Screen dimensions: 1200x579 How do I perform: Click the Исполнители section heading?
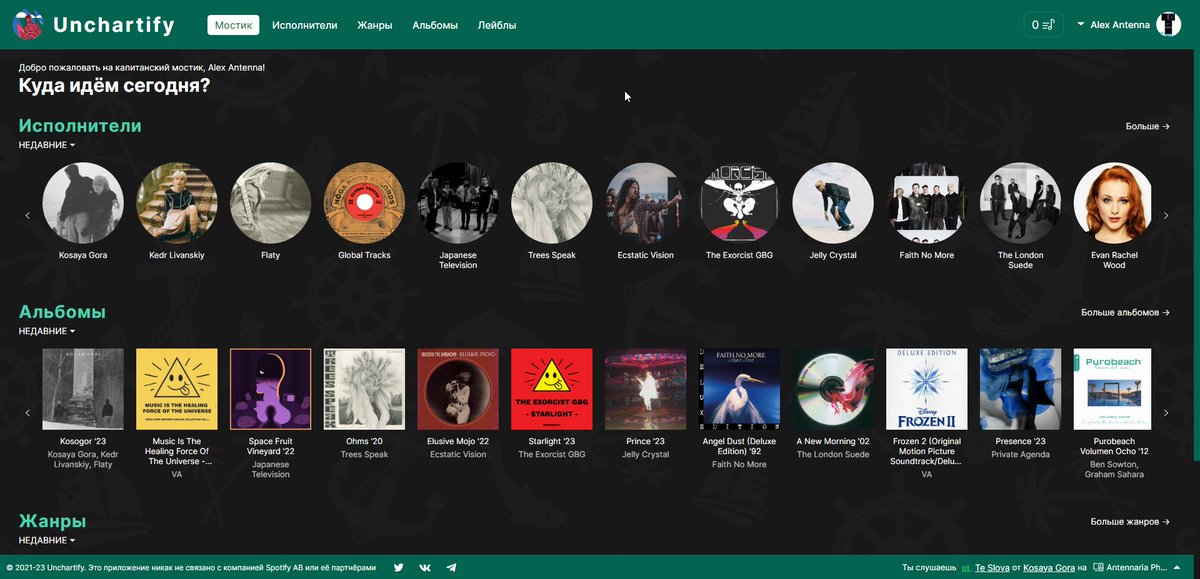(80, 126)
